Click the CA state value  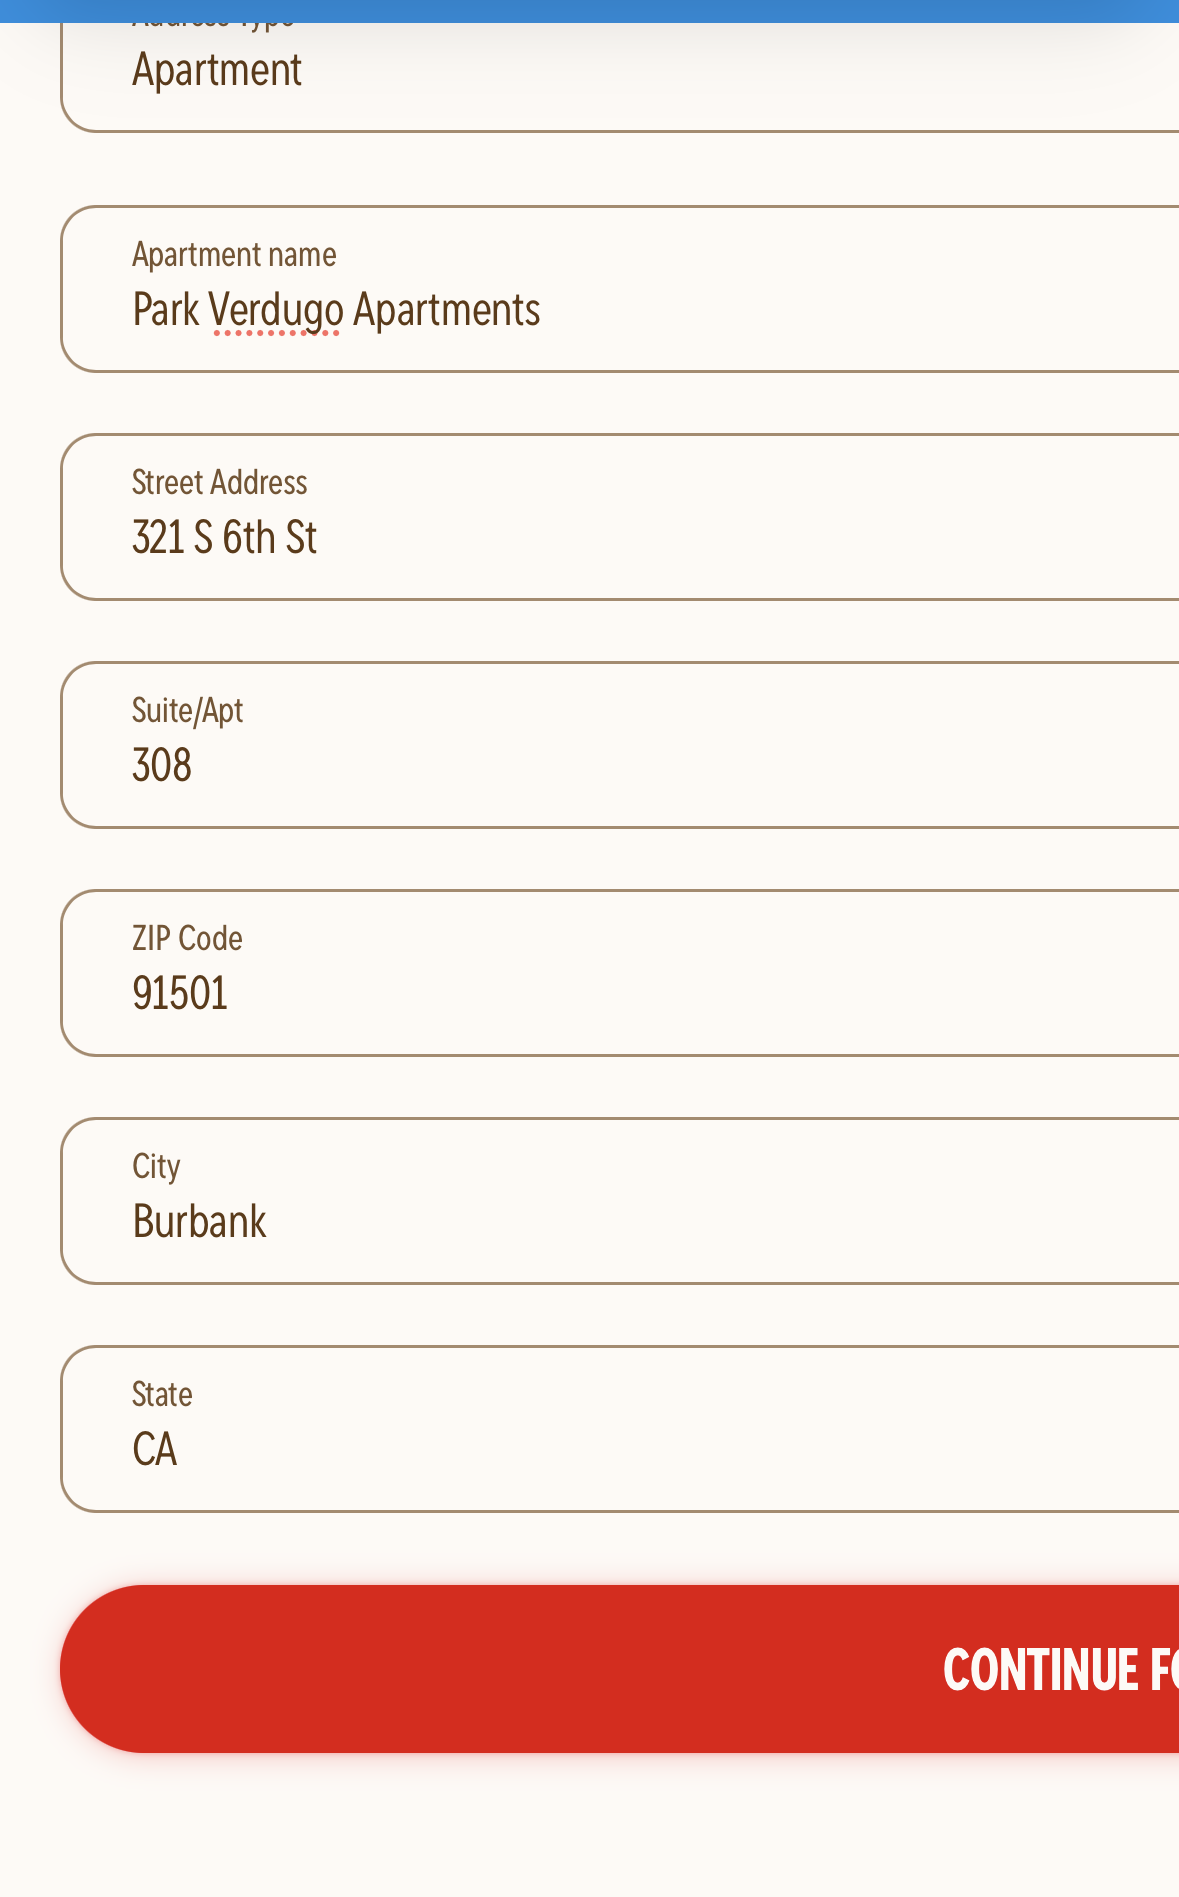click(155, 1450)
